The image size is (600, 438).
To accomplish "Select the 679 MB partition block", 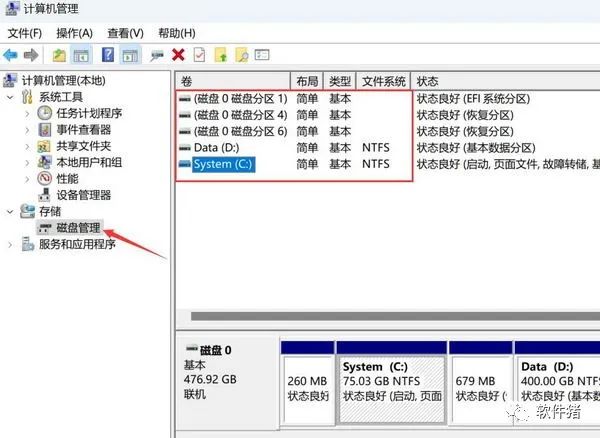I will coord(481,384).
